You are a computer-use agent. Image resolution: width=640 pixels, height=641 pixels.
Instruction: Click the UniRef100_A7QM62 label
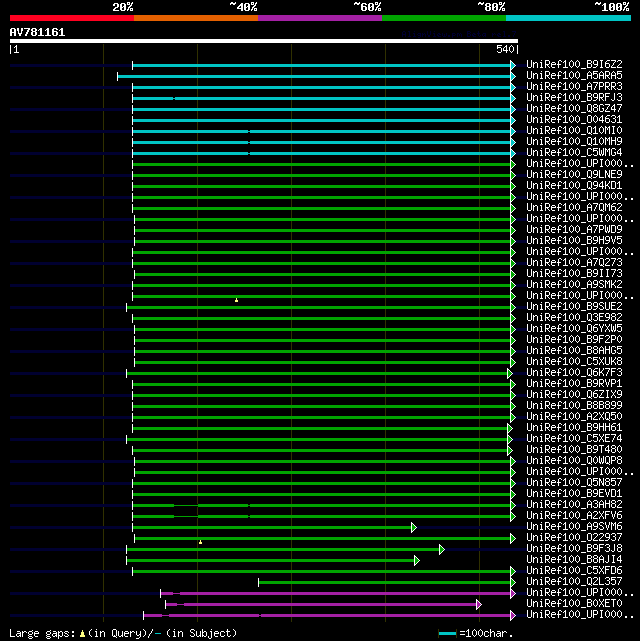[x=574, y=208]
